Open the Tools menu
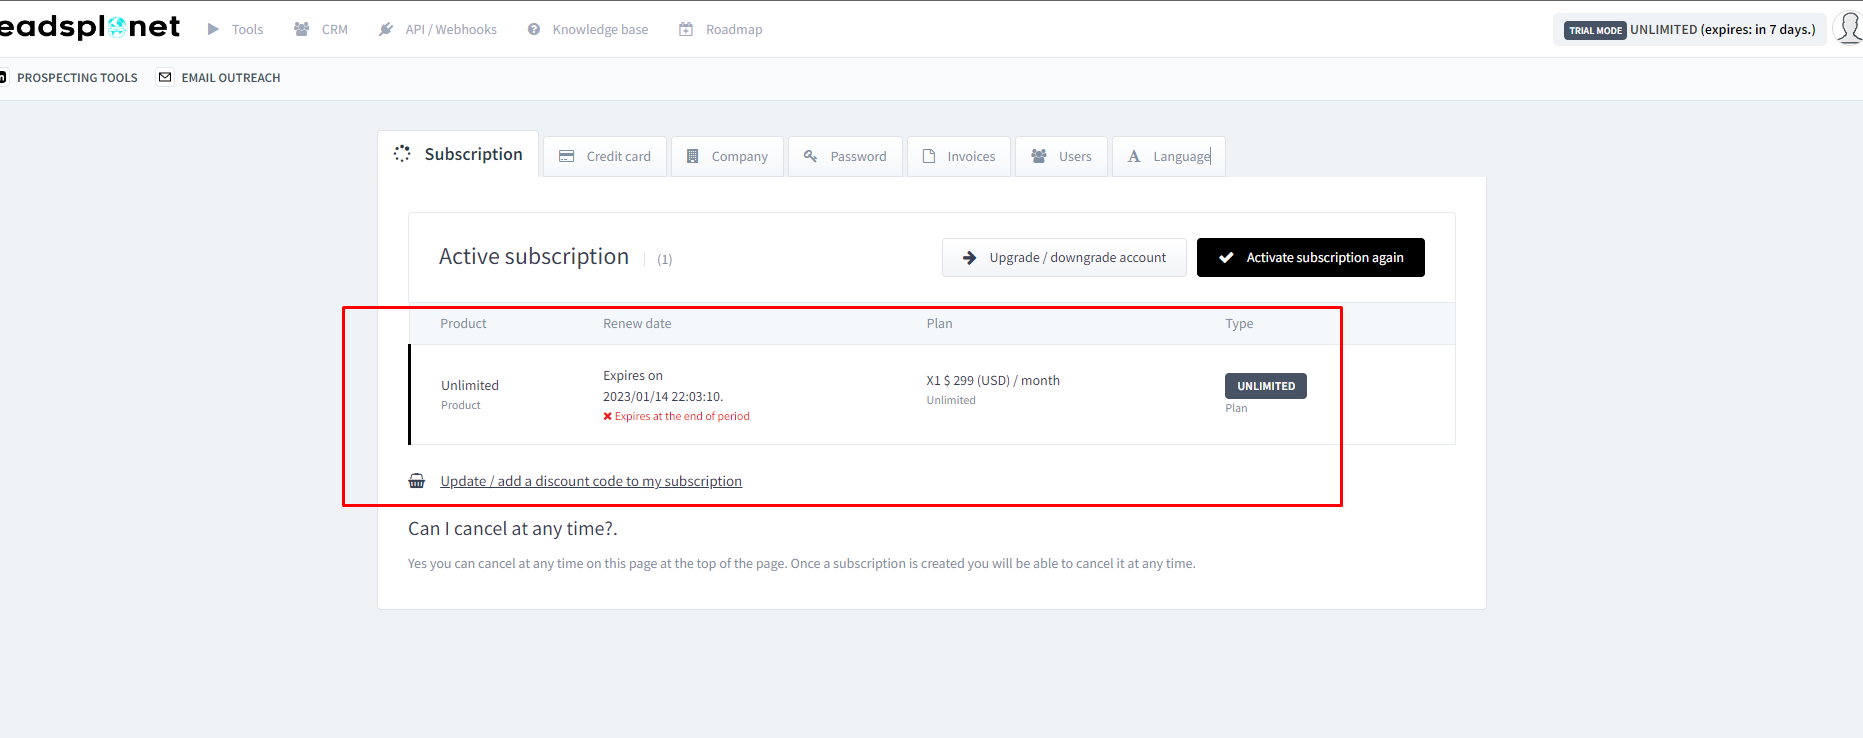Viewport: 1863px width, 738px height. [x=247, y=30]
